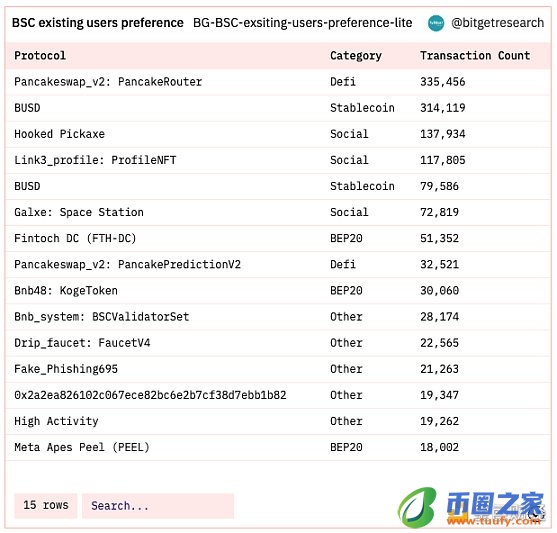Click transaction count 51,352
Image resolution: width=557 pixels, height=533 pixels.
pos(439,238)
